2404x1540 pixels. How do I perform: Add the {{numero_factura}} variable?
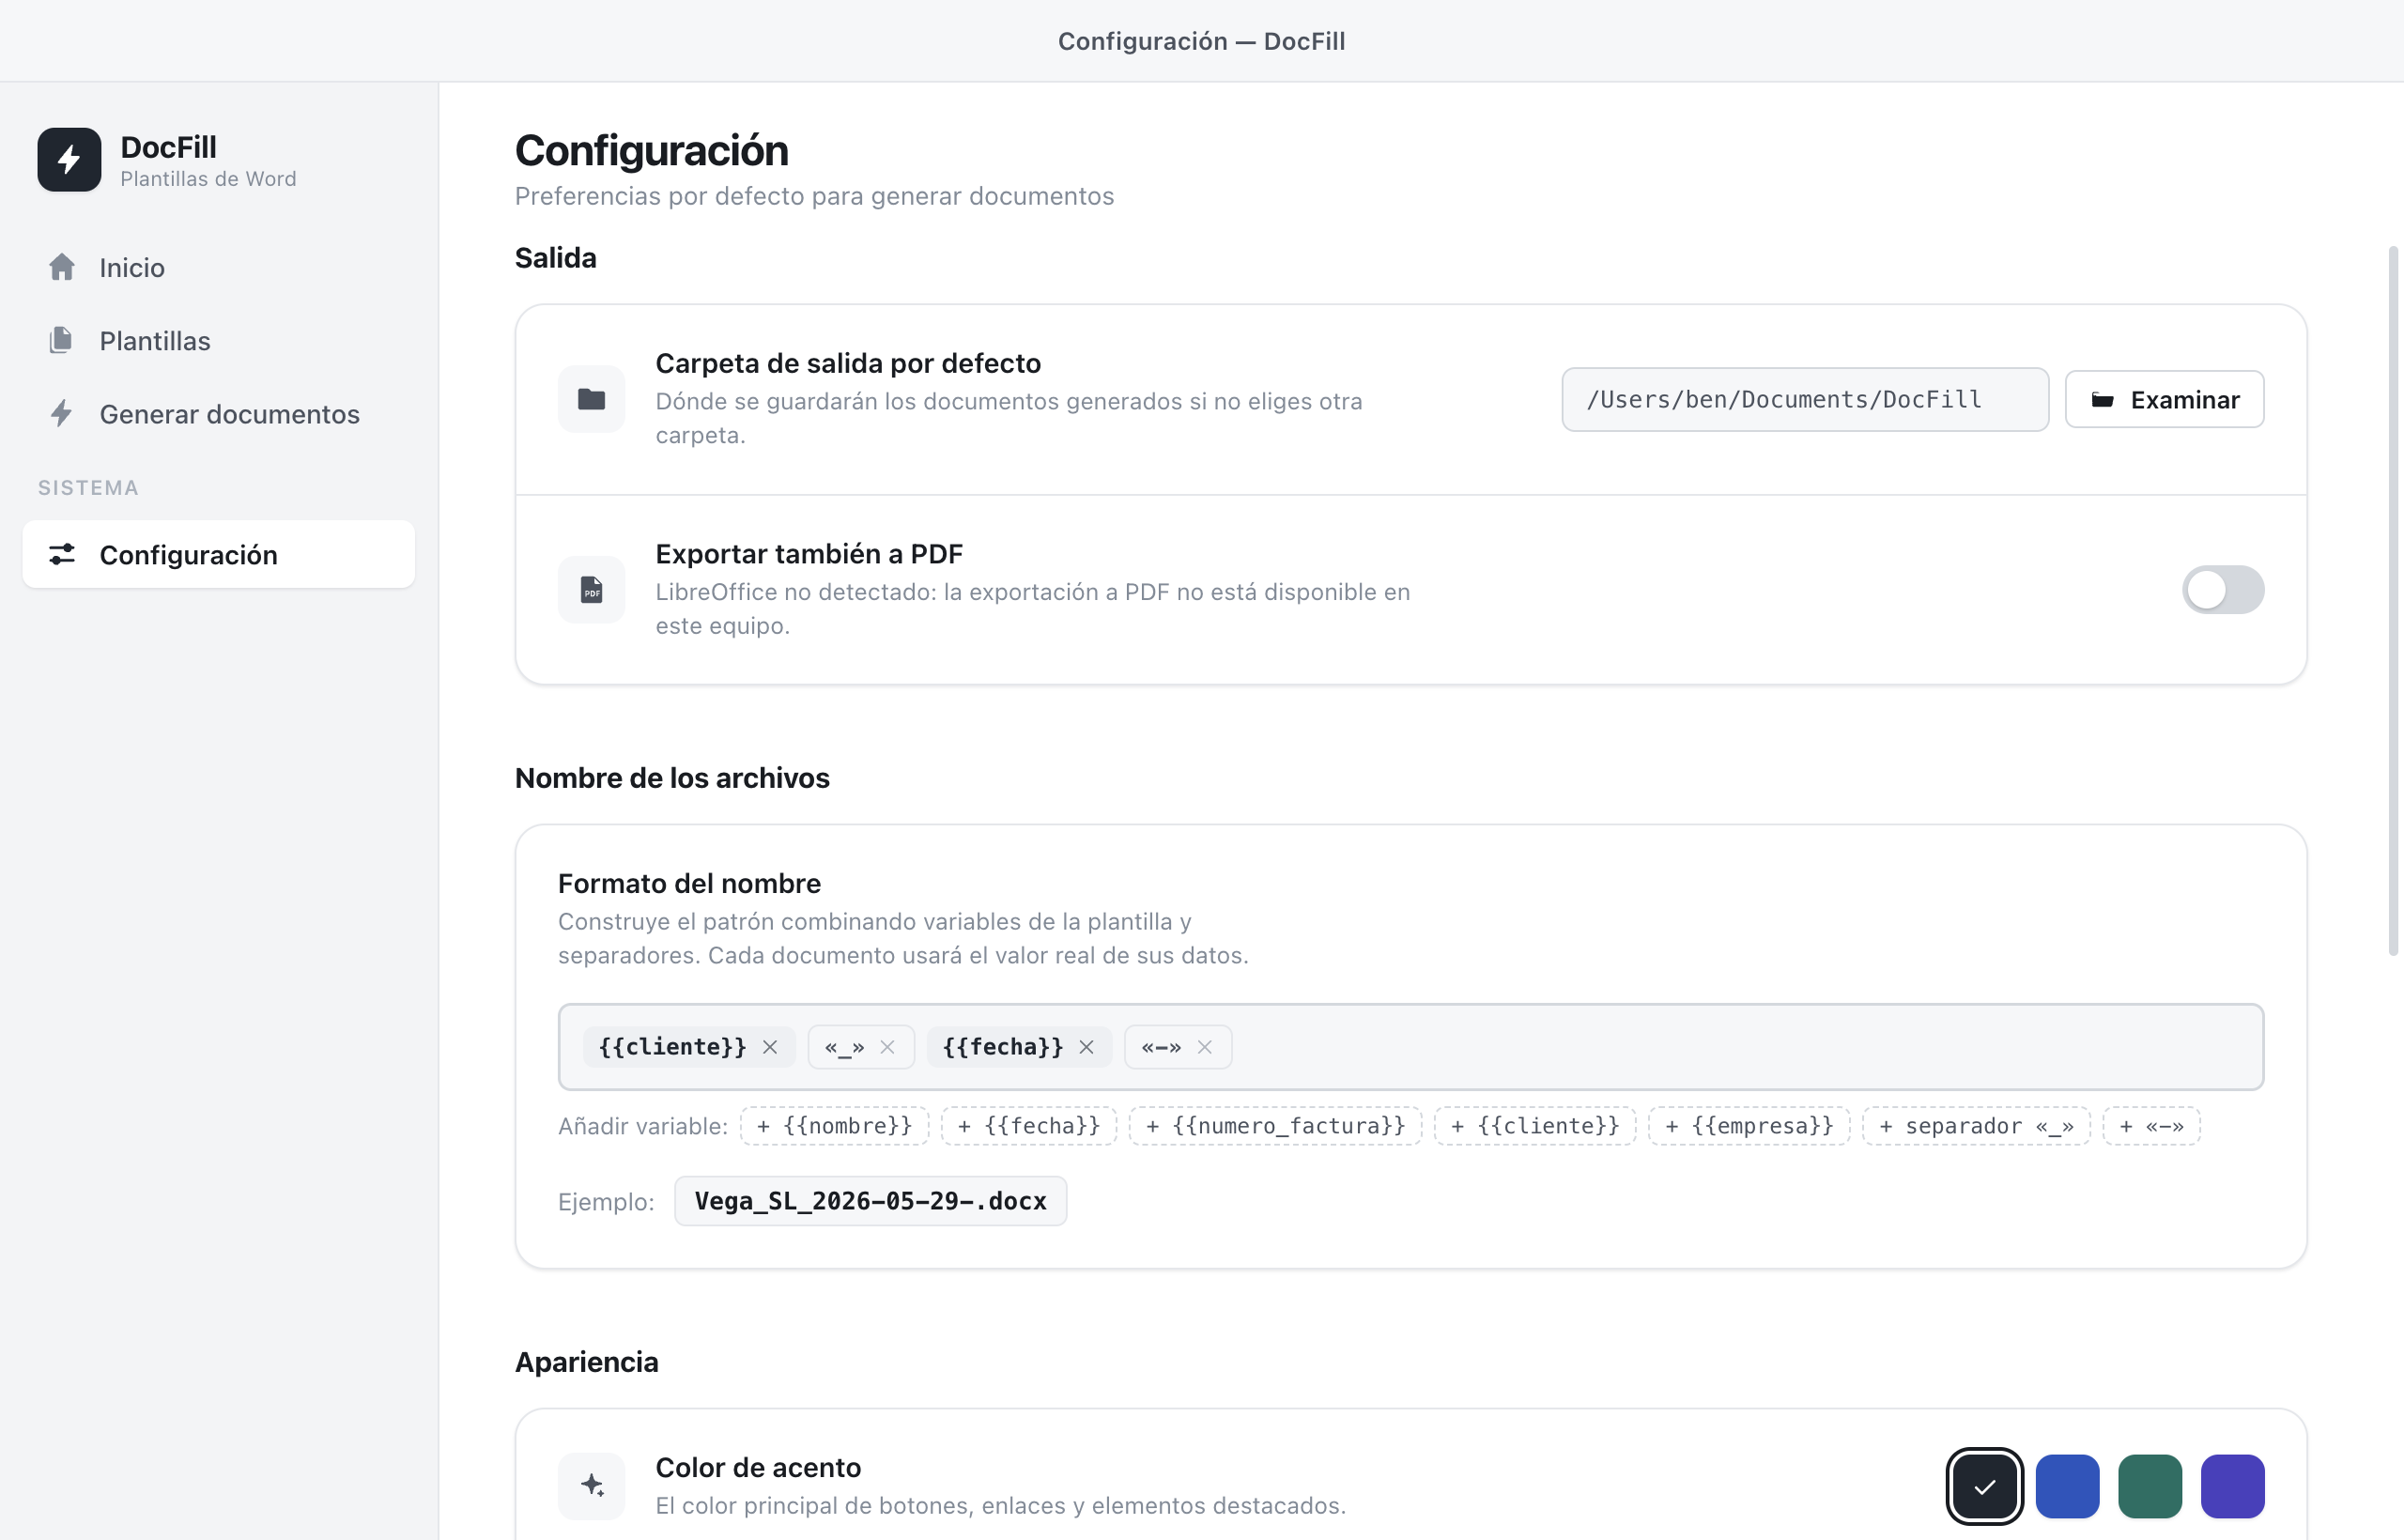[x=1275, y=1126]
